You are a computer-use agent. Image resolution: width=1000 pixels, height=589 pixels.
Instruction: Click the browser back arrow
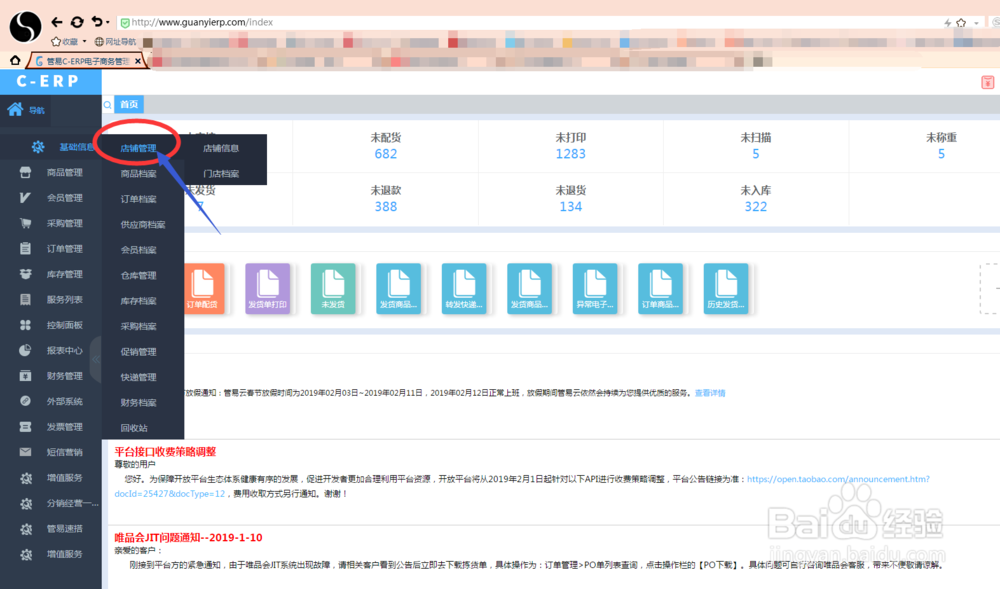57,22
